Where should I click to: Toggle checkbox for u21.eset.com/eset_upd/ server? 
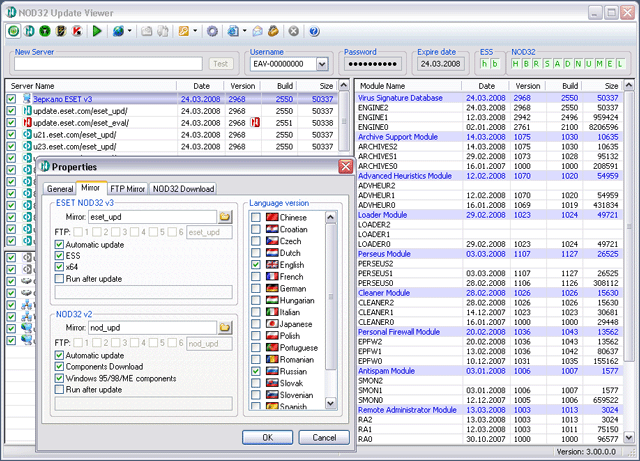tap(11, 134)
